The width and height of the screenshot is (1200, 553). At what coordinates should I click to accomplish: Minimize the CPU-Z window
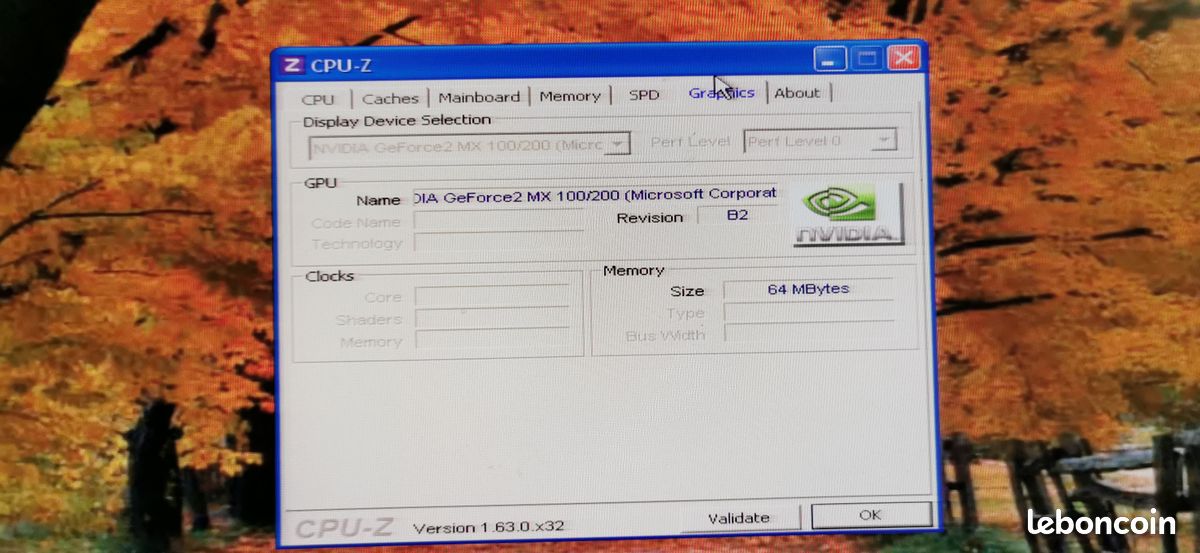[x=830, y=59]
